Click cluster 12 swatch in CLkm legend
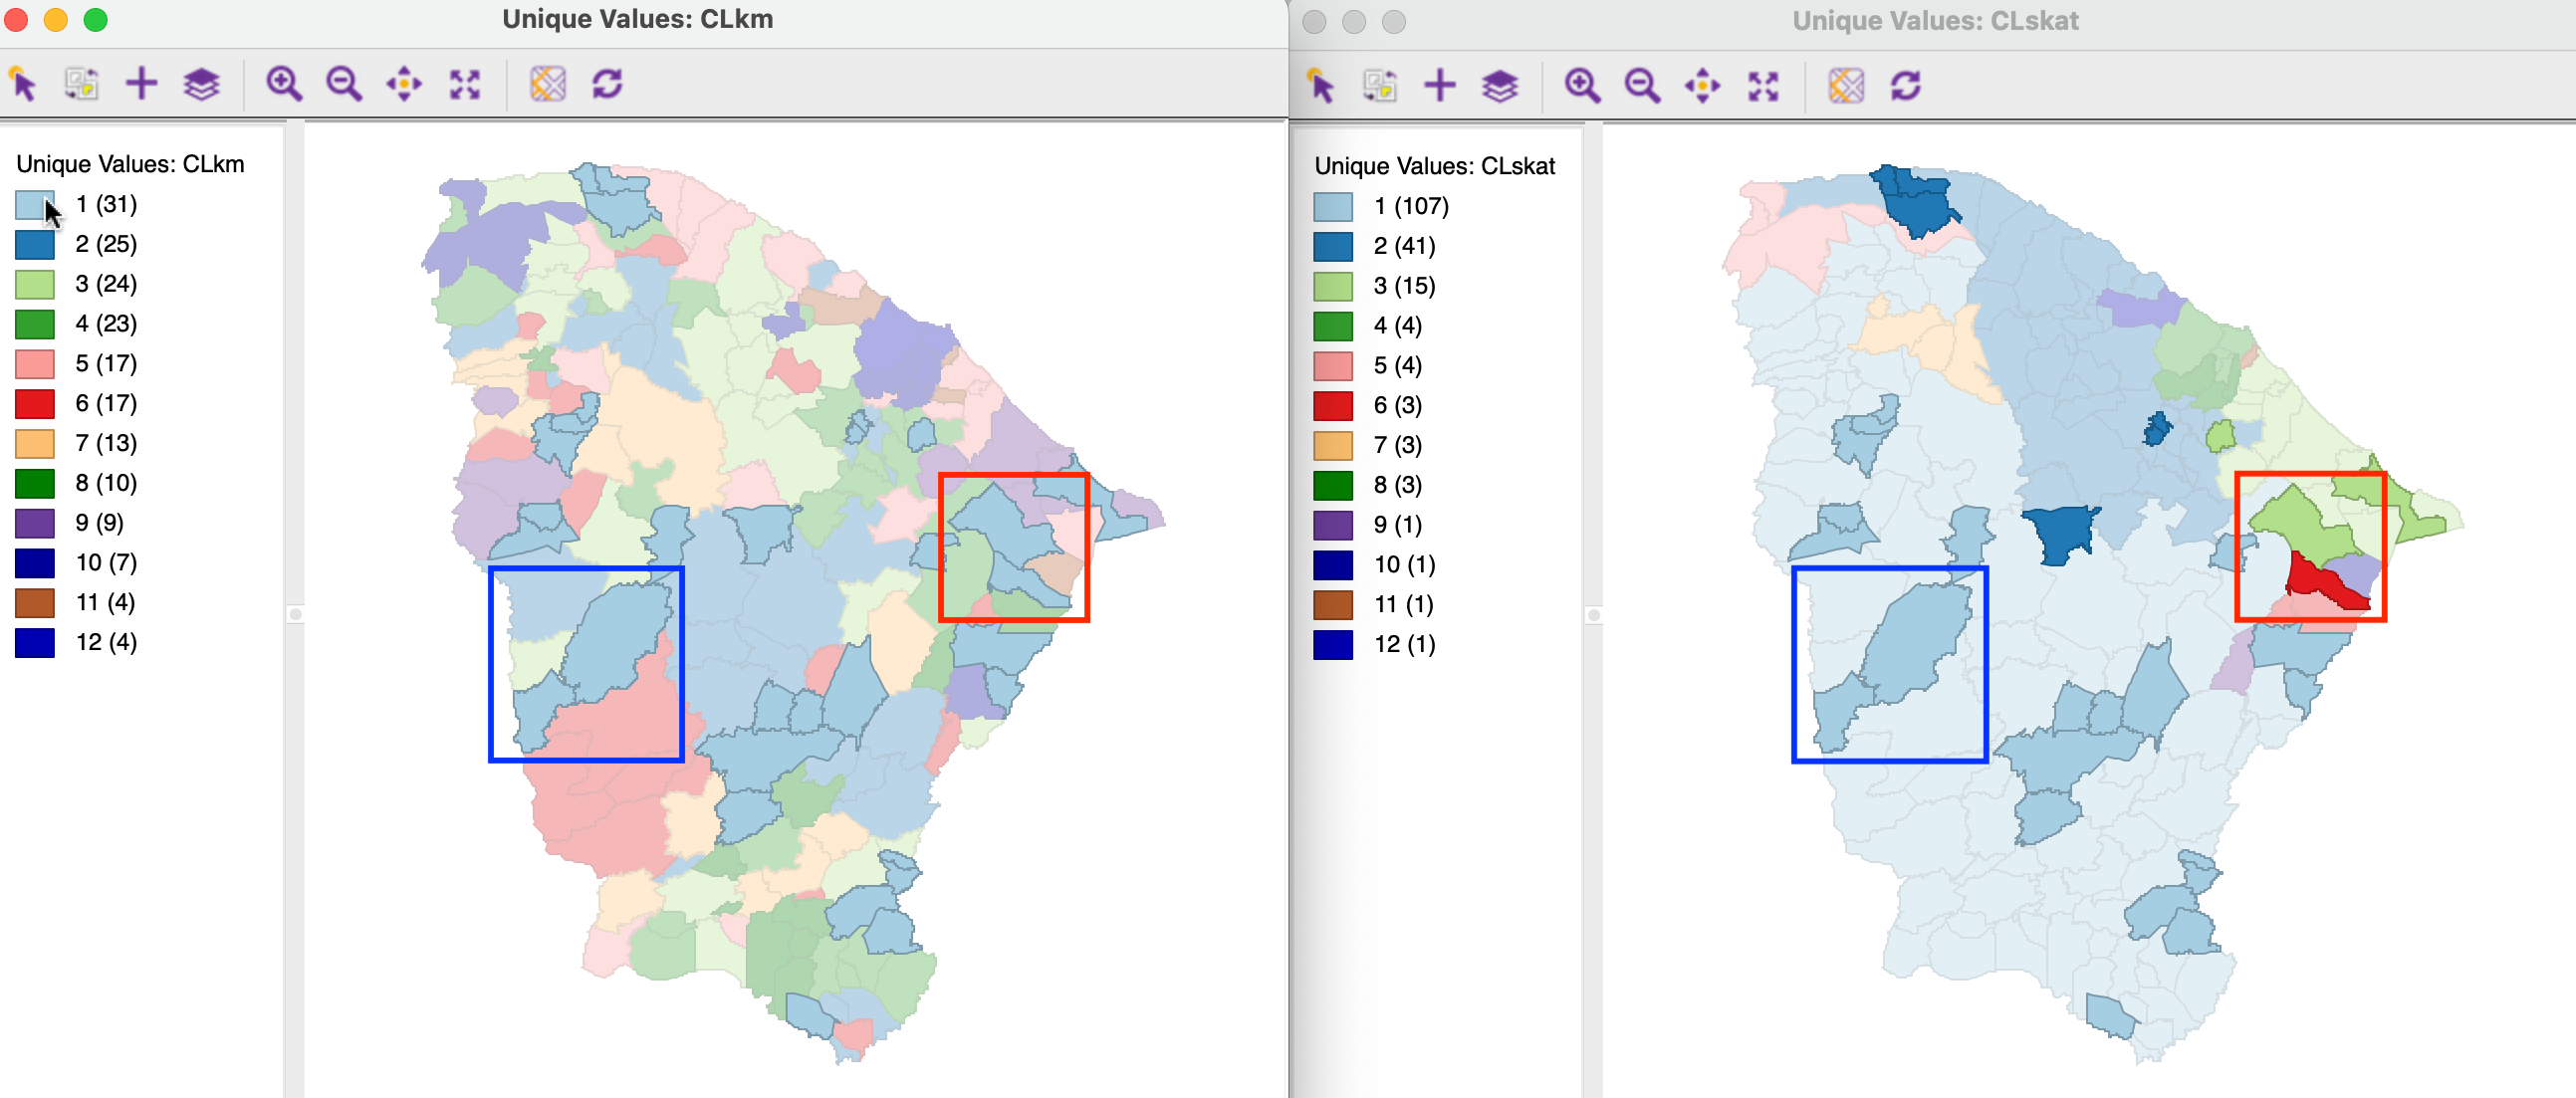 point(35,643)
